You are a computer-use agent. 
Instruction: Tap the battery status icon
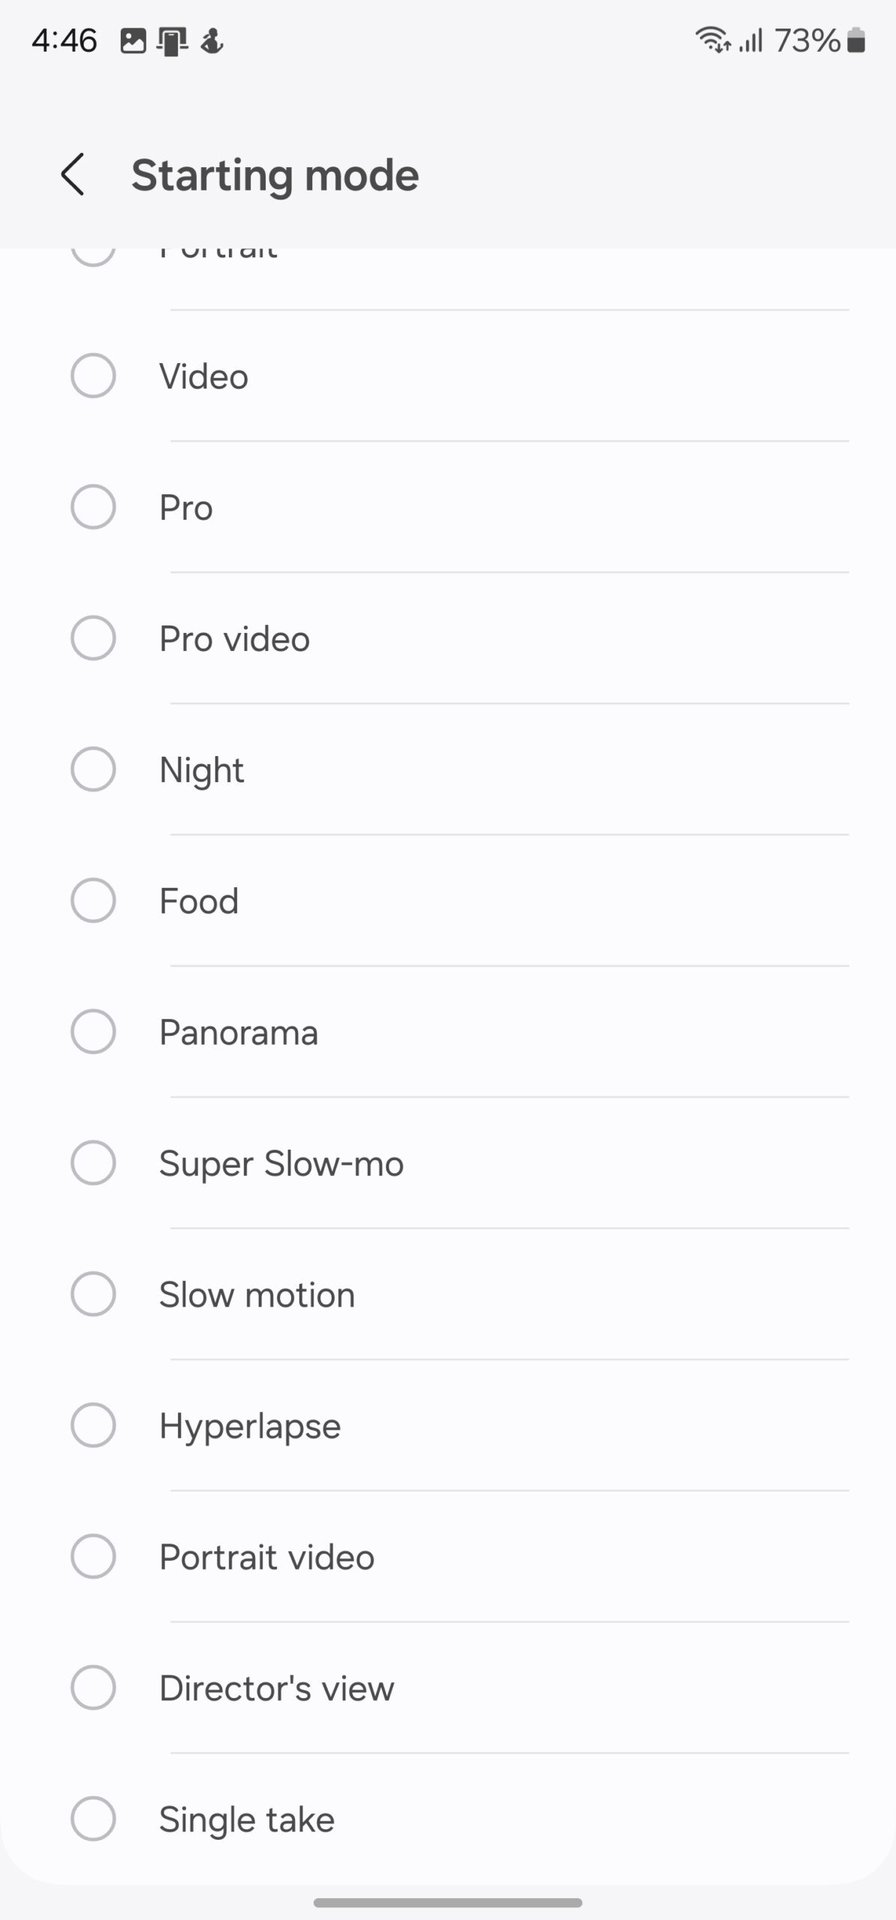[856, 40]
